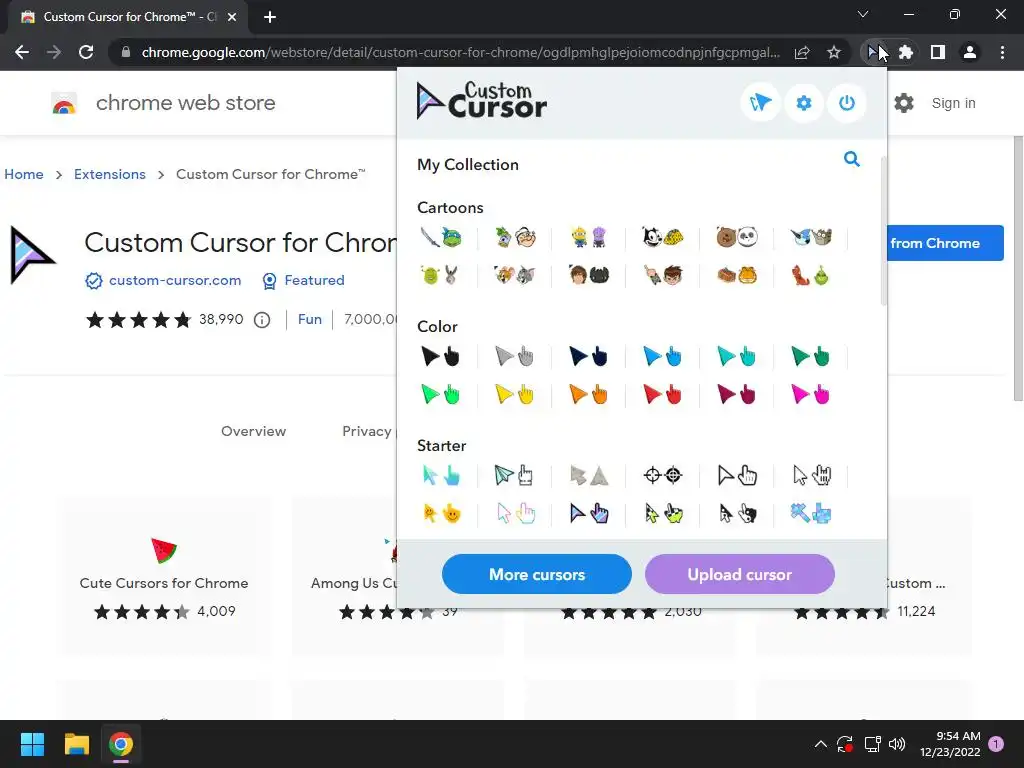
Task: Select the gray triangle Starter cursor
Action: pyautogui.click(x=589, y=475)
